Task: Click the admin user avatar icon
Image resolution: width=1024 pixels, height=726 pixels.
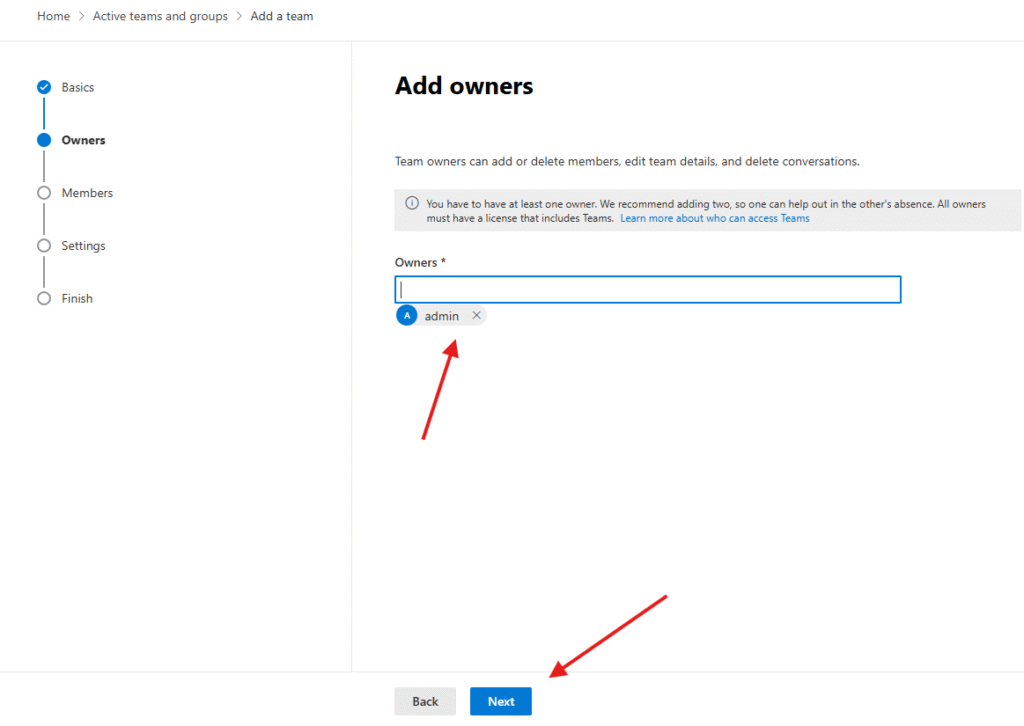Action: coord(407,316)
